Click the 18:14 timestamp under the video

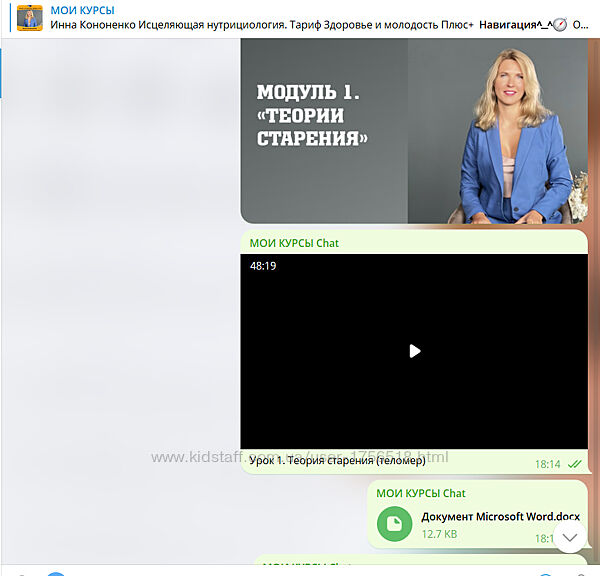pos(547,464)
